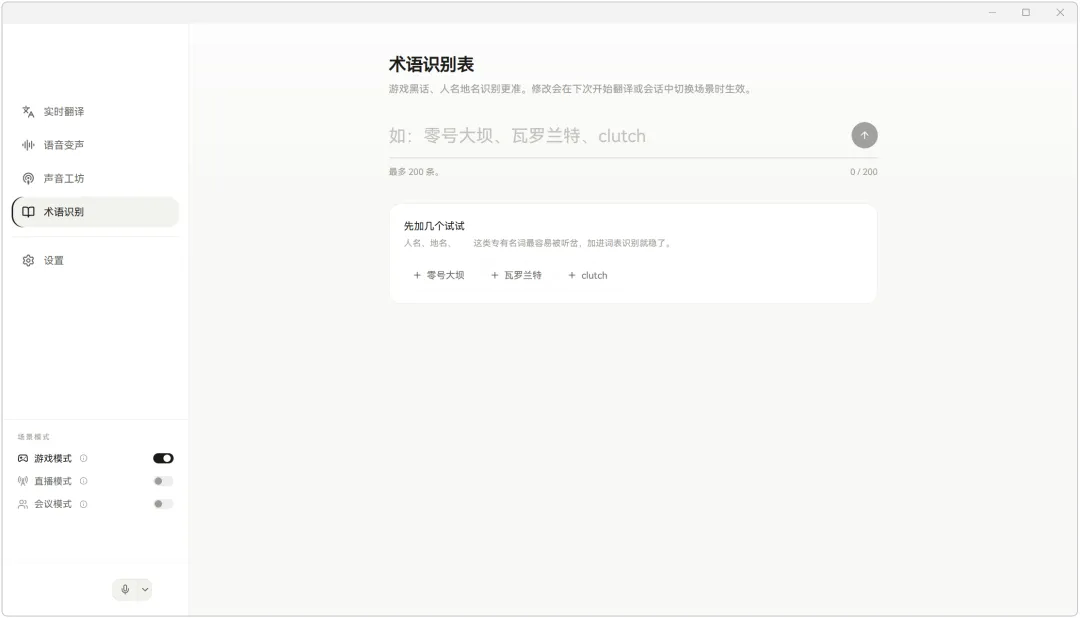Open the 实时翻译 page
Image resolution: width=1080 pixels, height=618 pixels.
[95, 112]
